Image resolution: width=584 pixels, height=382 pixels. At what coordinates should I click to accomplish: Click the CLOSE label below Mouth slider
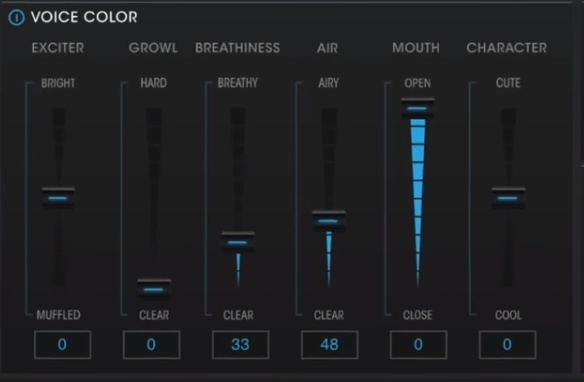pyautogui.click(x=418, y=315)
